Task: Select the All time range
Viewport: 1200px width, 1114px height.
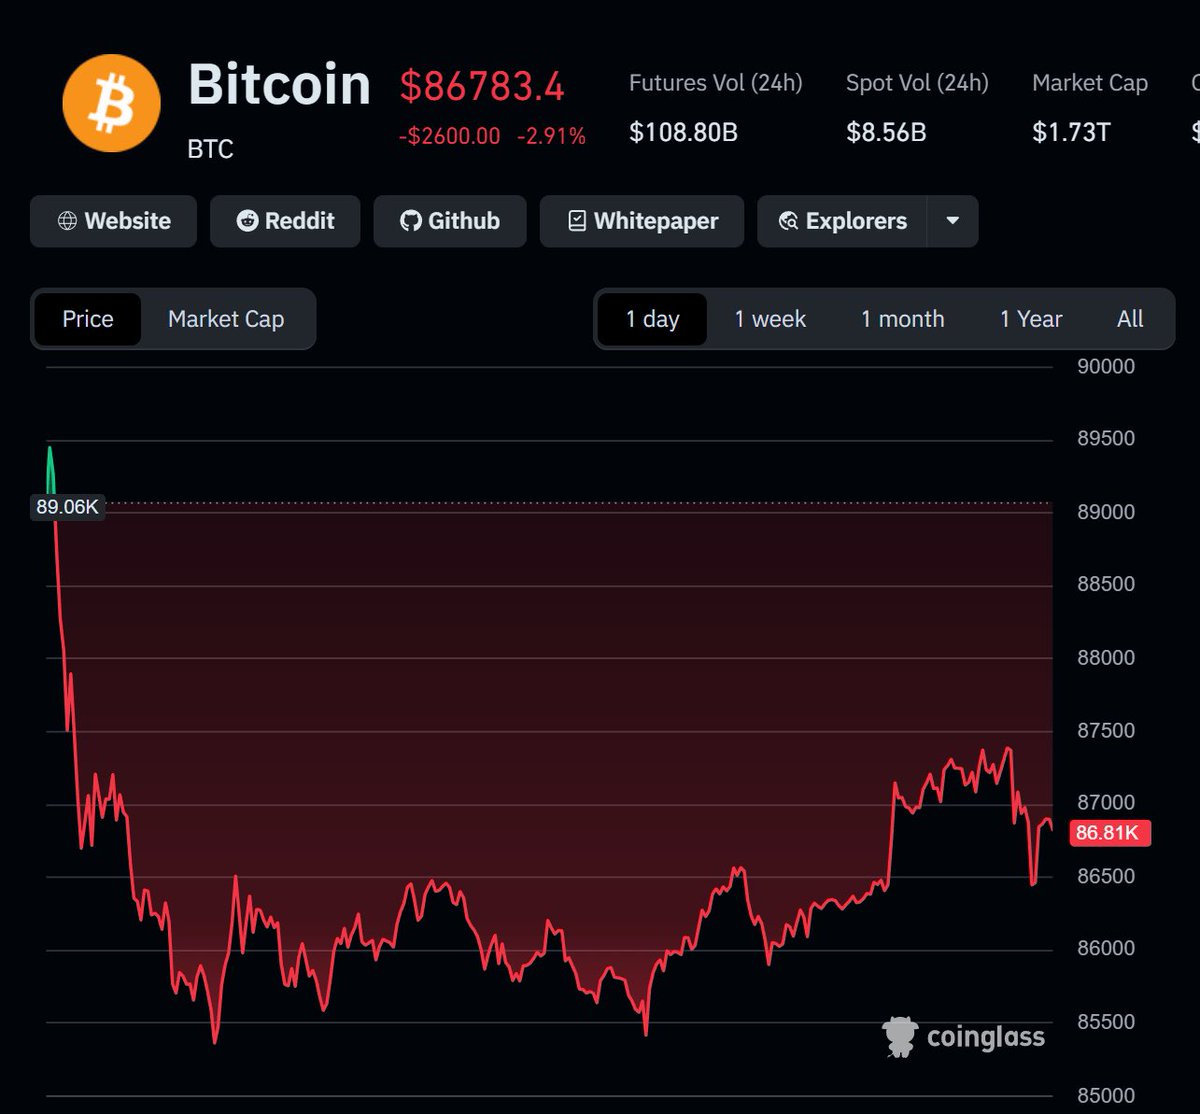Action: pyautogui.click(x=1130, y=319)
